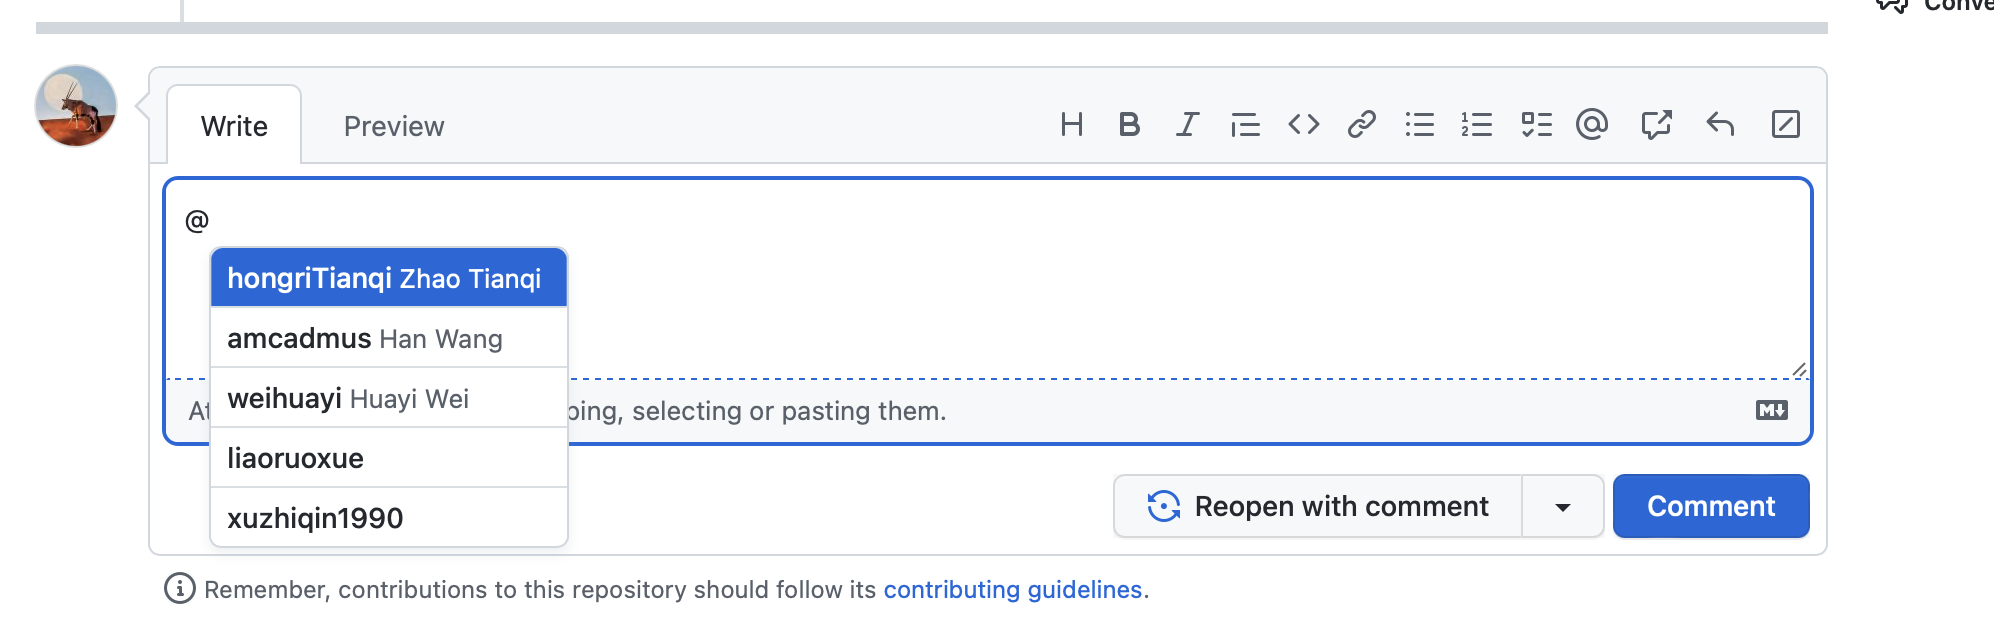1994x634 pixels.
Task: Open the contributing guidelines link
Action: click(x=1012, y=590)
